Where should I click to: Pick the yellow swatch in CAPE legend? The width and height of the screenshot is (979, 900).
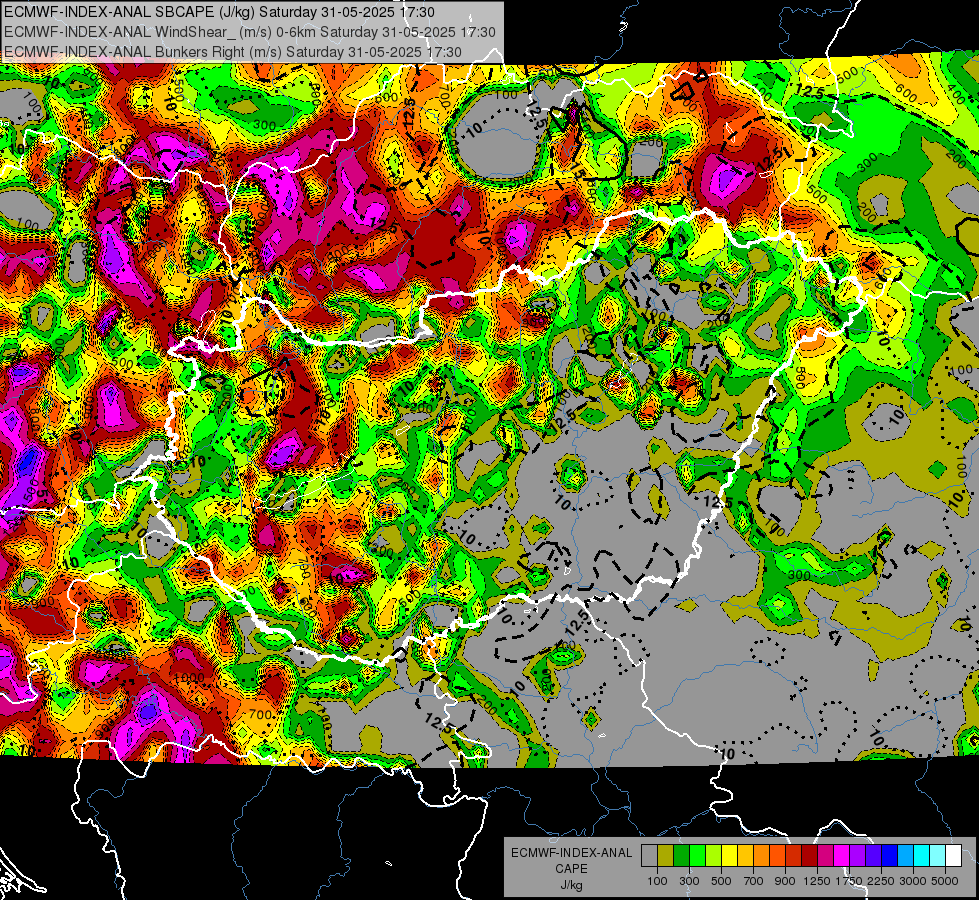(x=729, y=855)
